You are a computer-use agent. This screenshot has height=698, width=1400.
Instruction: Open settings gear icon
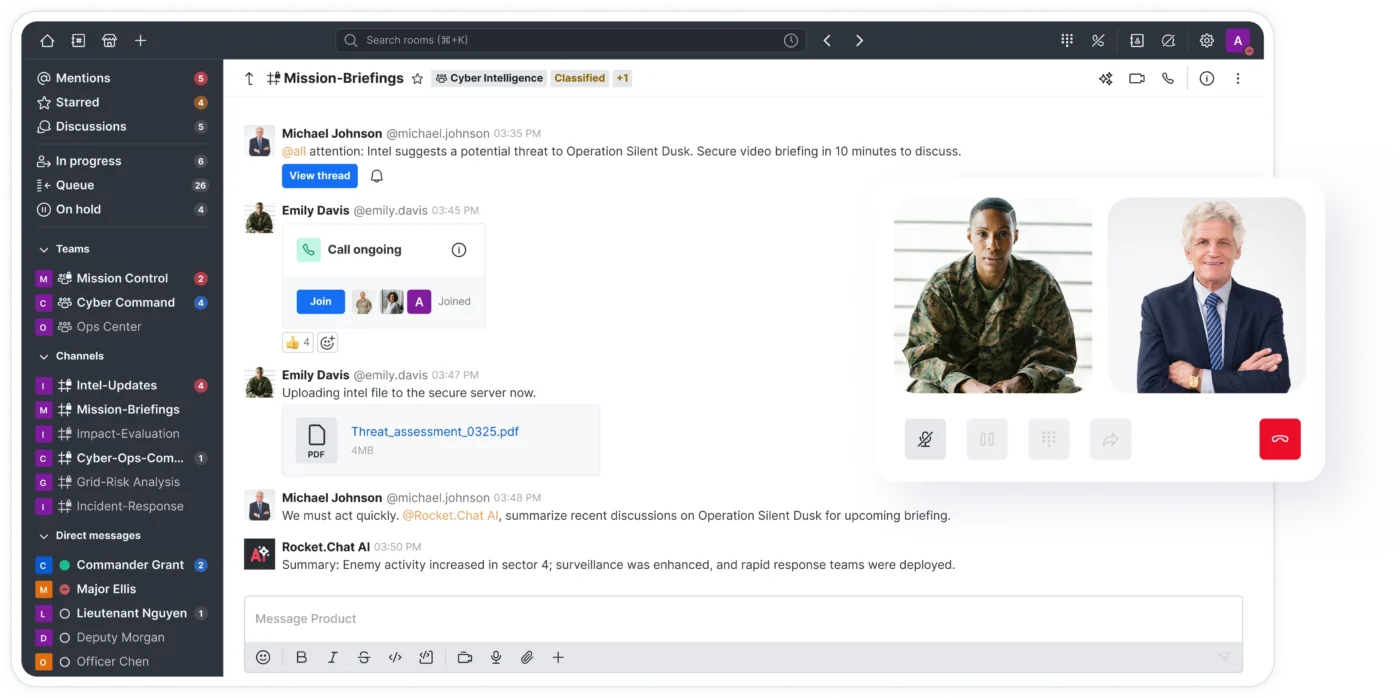(x=1207, y=41)
